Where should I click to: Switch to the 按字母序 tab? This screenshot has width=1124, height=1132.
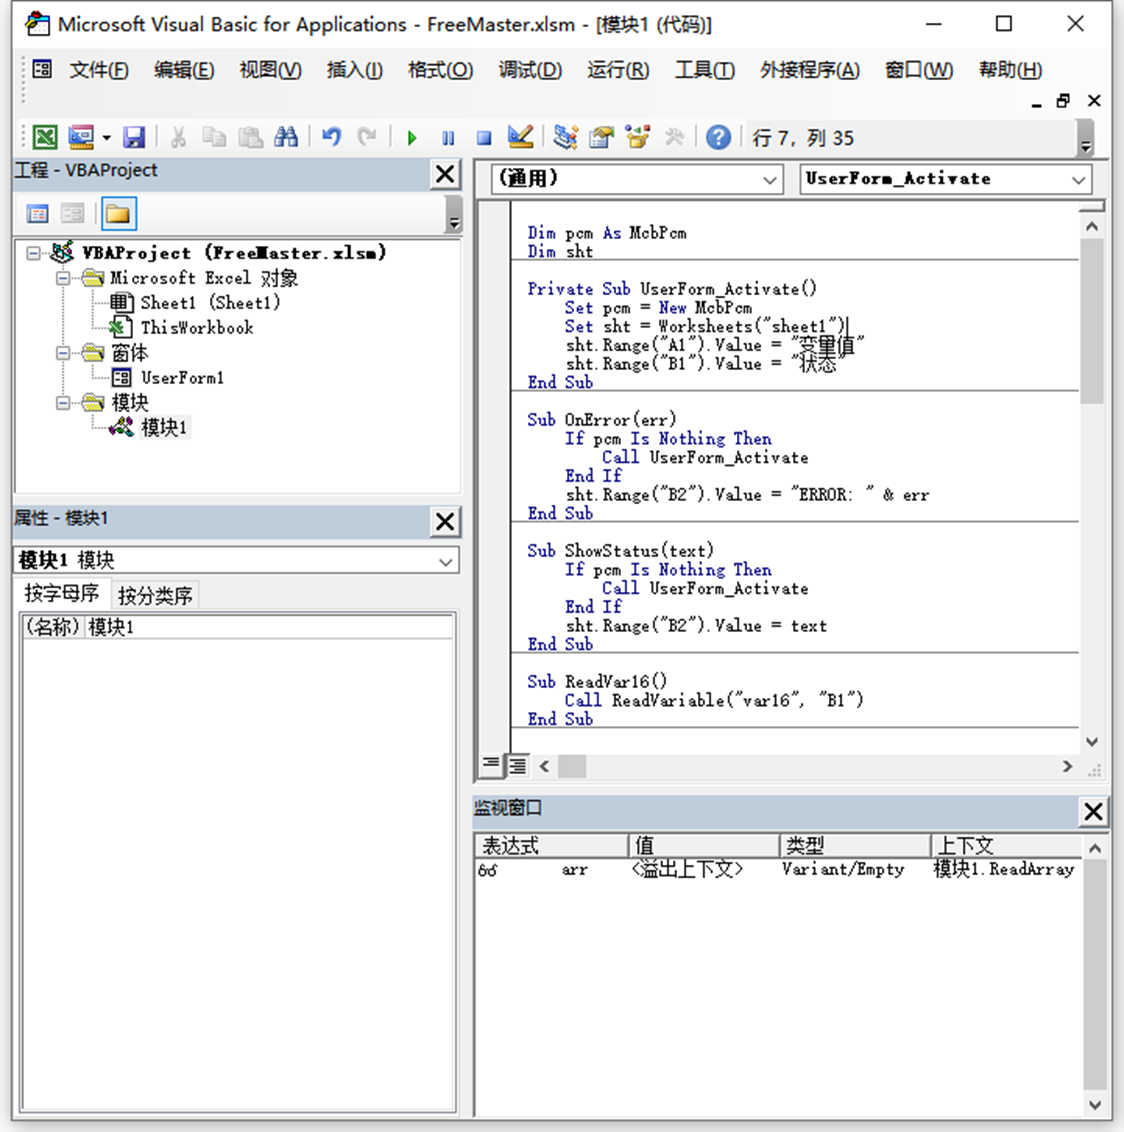point(62,593)
